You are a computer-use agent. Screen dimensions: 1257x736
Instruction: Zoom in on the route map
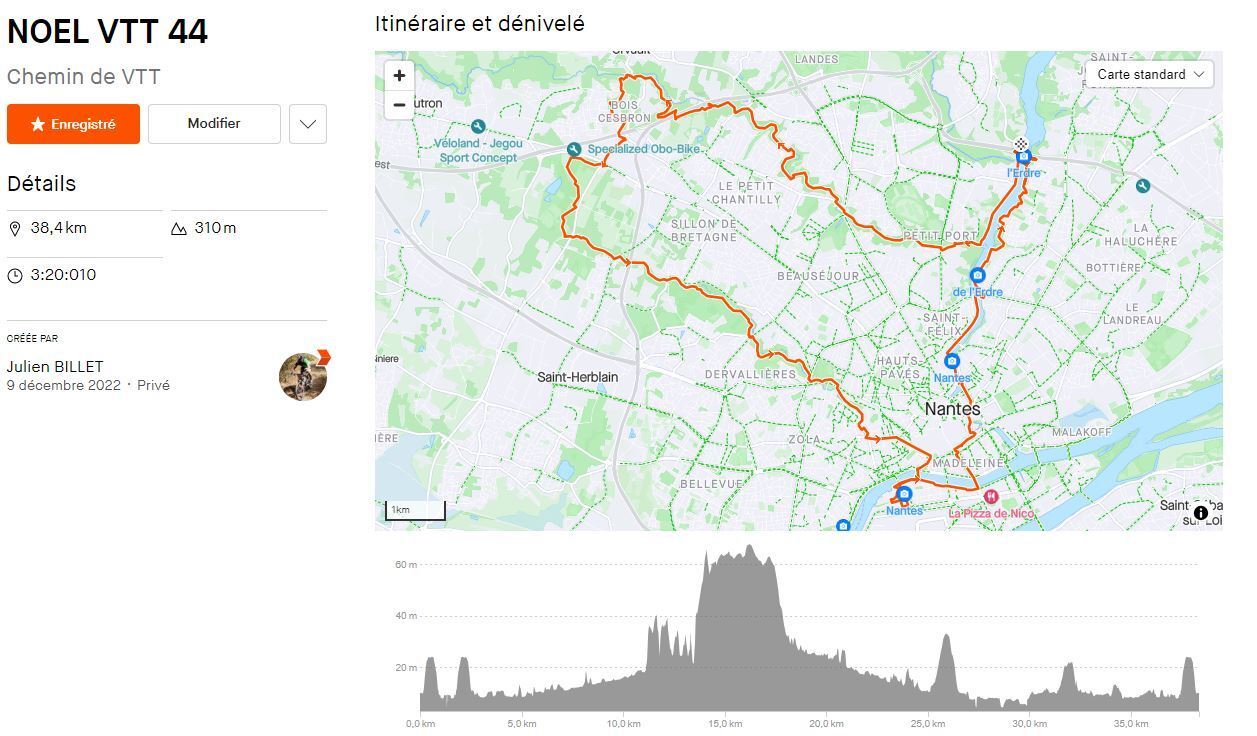pyautogui.click(x=399, y=76)
